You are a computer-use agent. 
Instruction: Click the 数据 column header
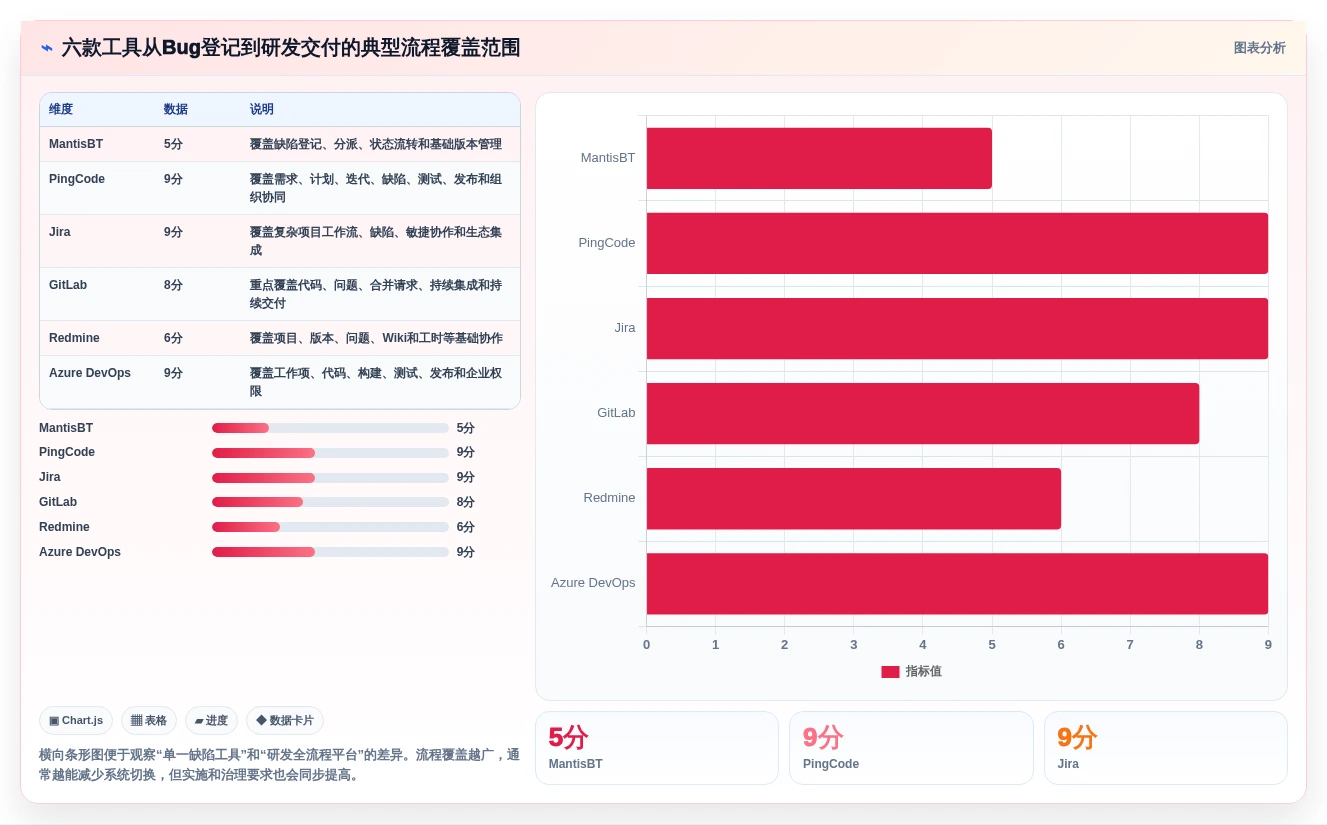176,109
